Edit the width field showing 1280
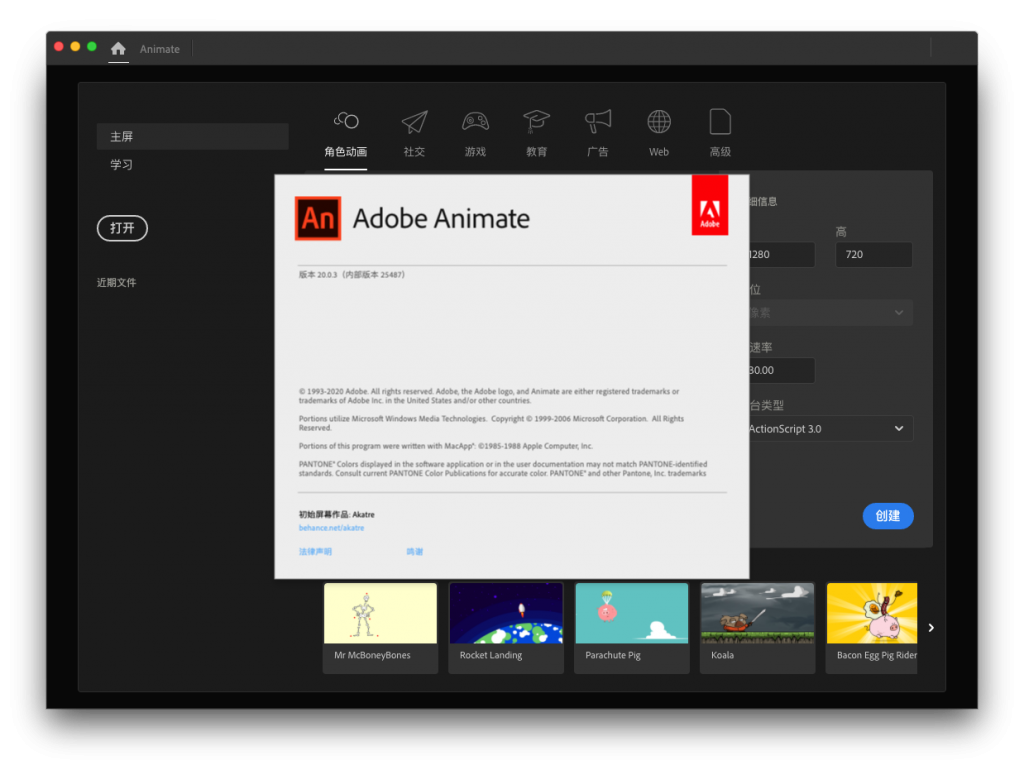 click(782, 254)
